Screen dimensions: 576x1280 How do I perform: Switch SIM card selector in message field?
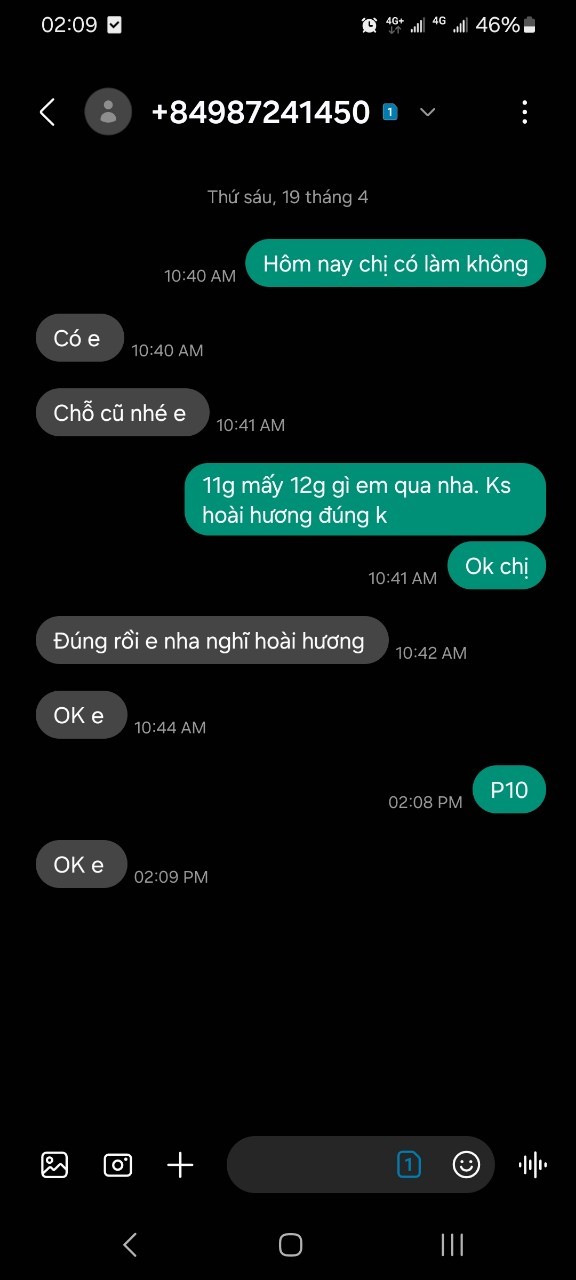(408, 1164)
